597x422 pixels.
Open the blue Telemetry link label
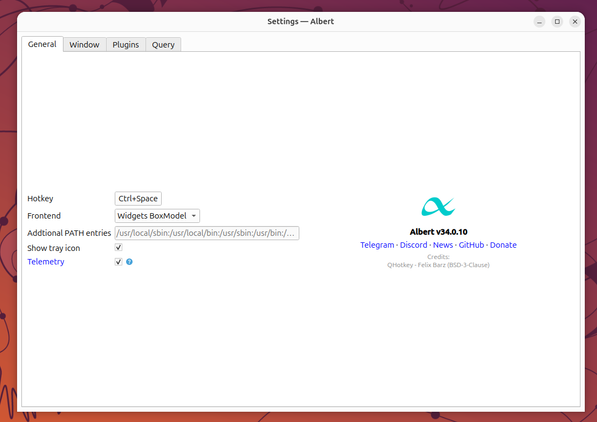point(46,262)
